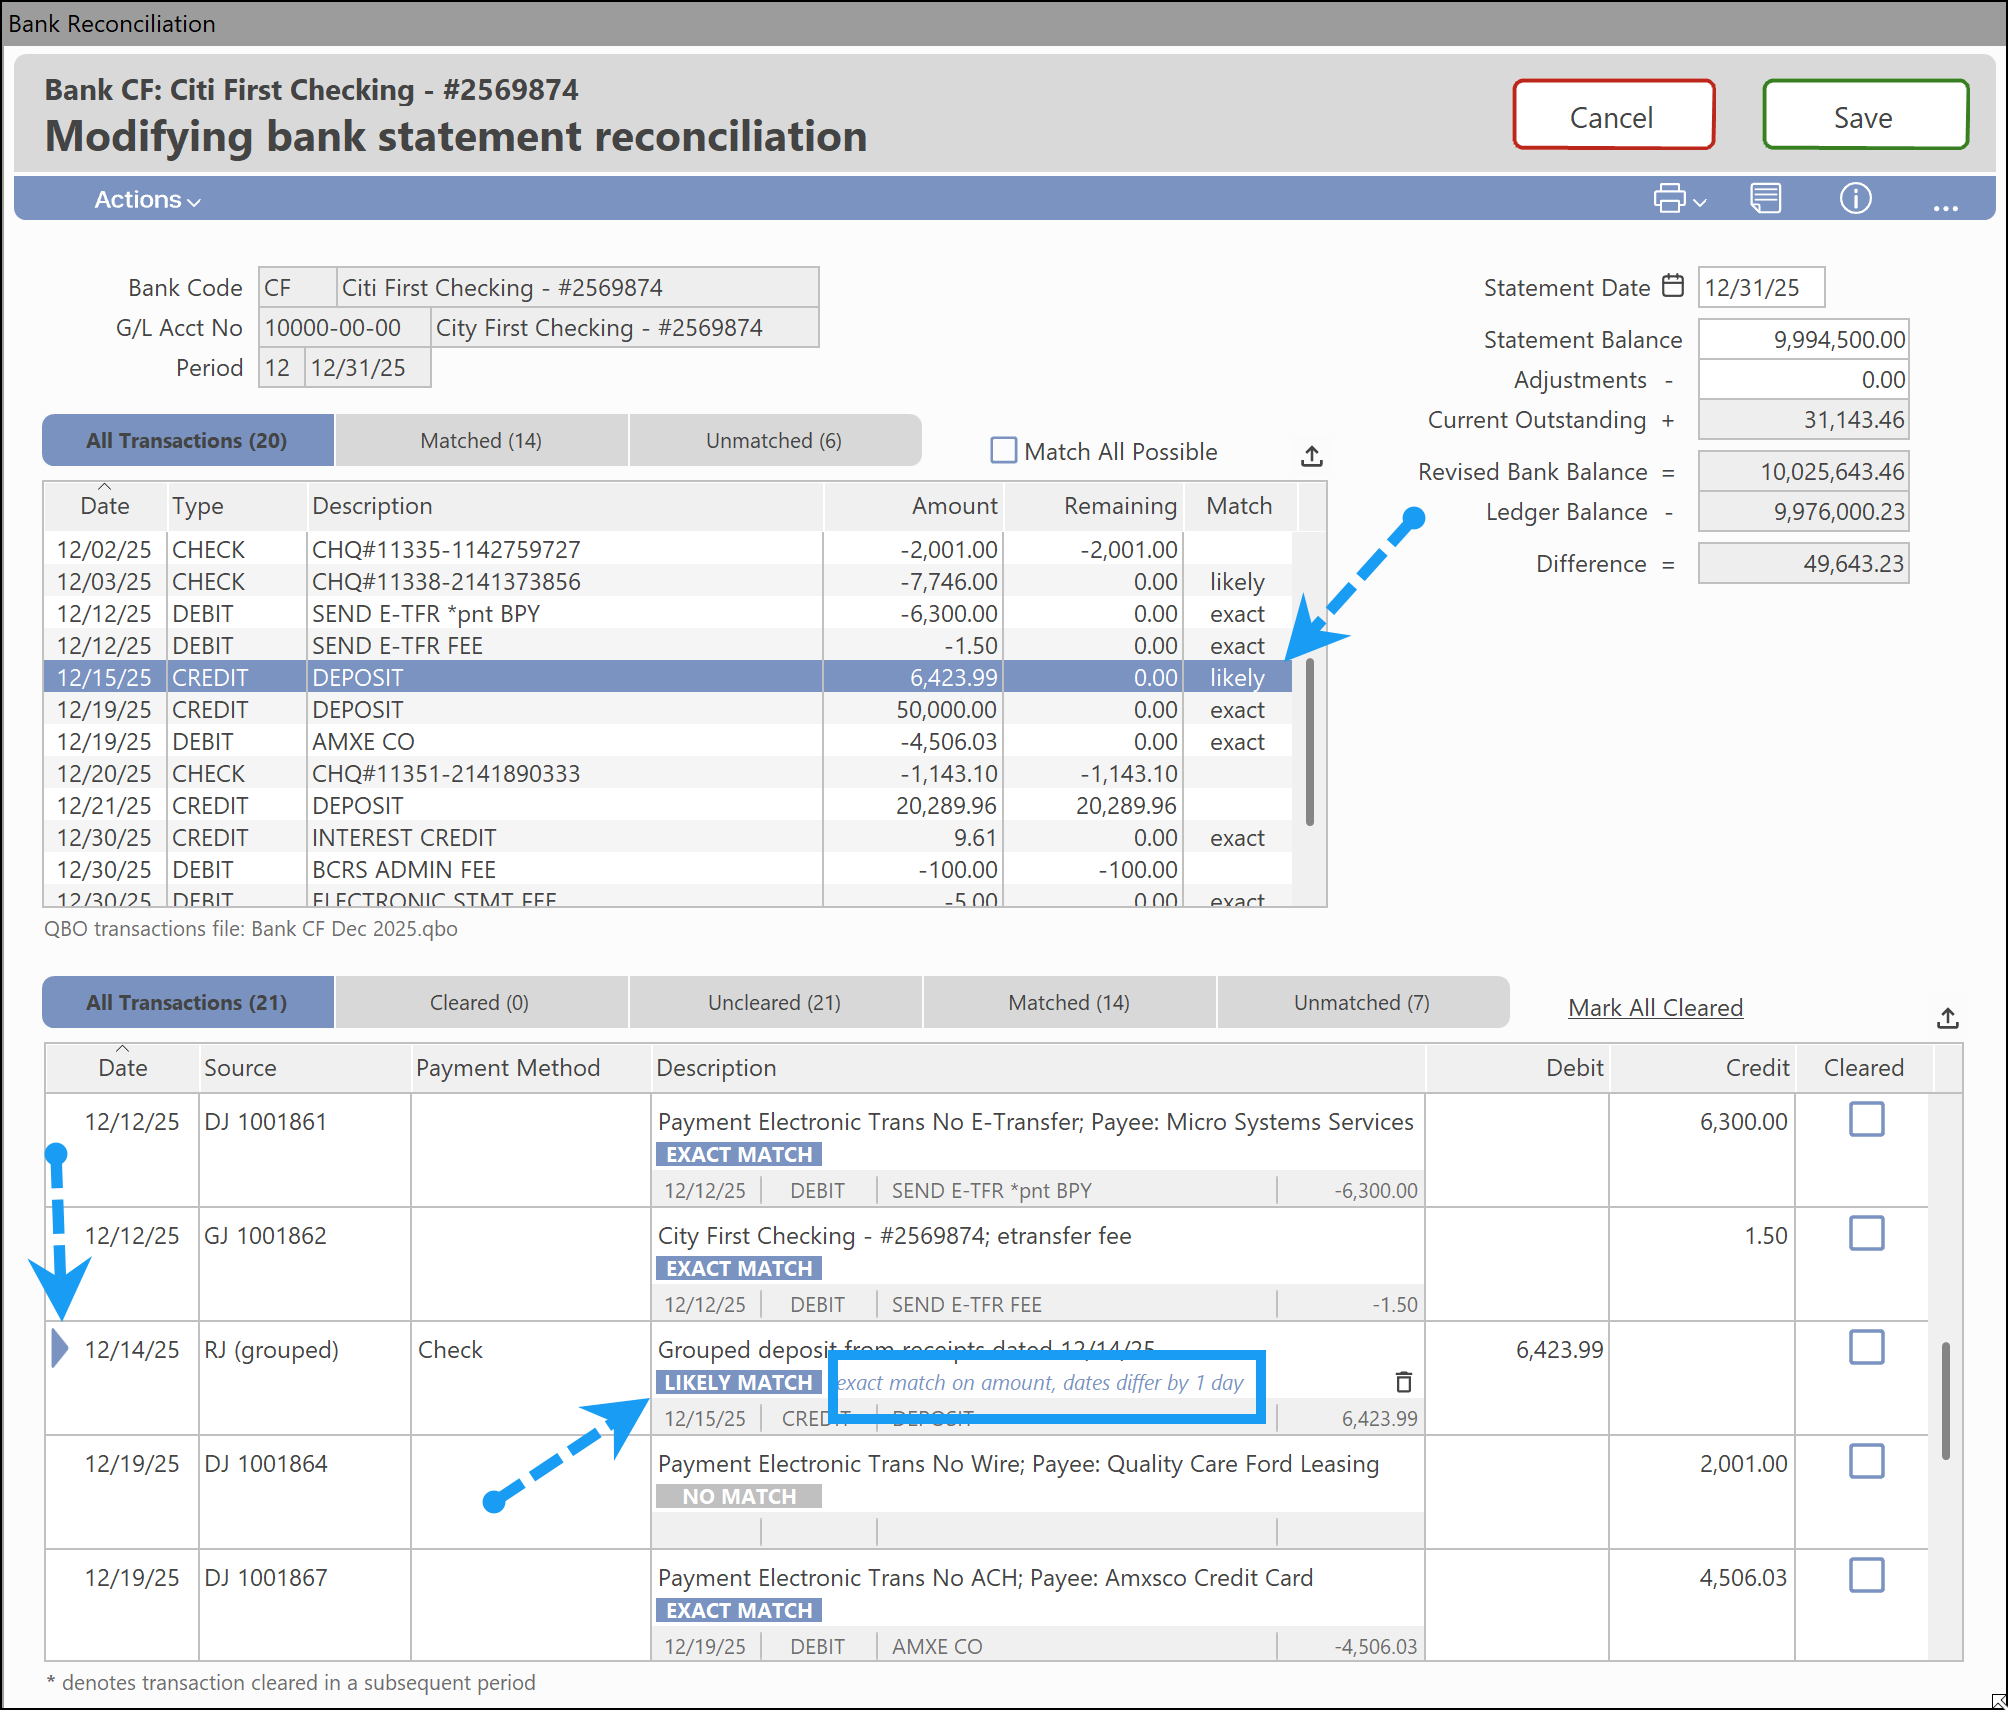This screenshot has height=1710, width=2008.
Task: Click the Statement Date calendar icon
Action: tap(1673, 286)
